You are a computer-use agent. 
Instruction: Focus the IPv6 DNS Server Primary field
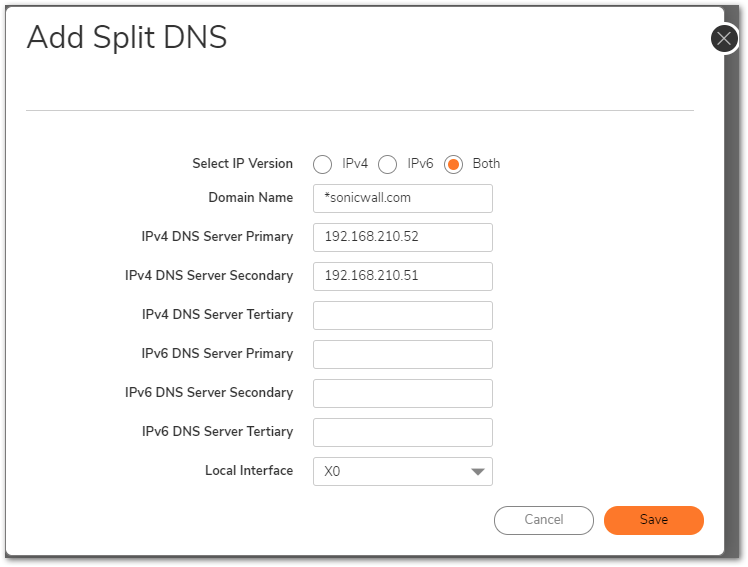(403, 354)
